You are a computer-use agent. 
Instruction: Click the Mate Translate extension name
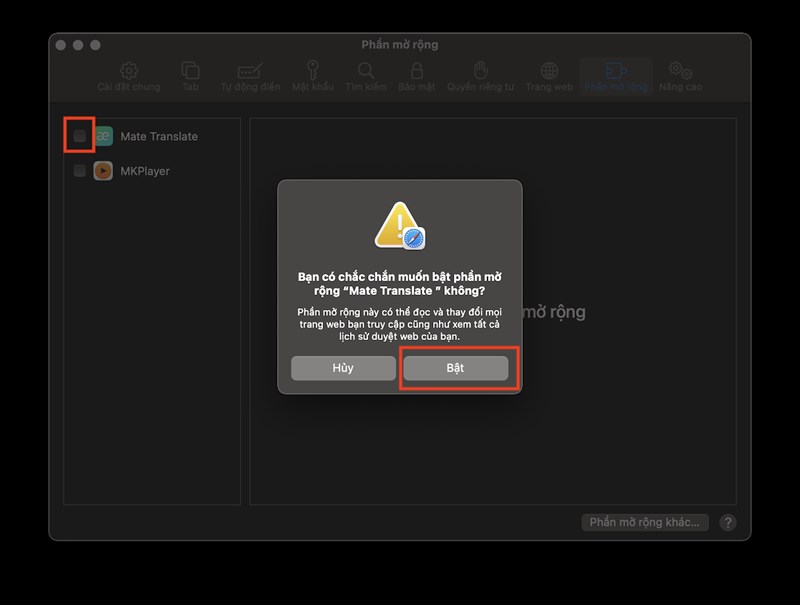coord(159,136)
